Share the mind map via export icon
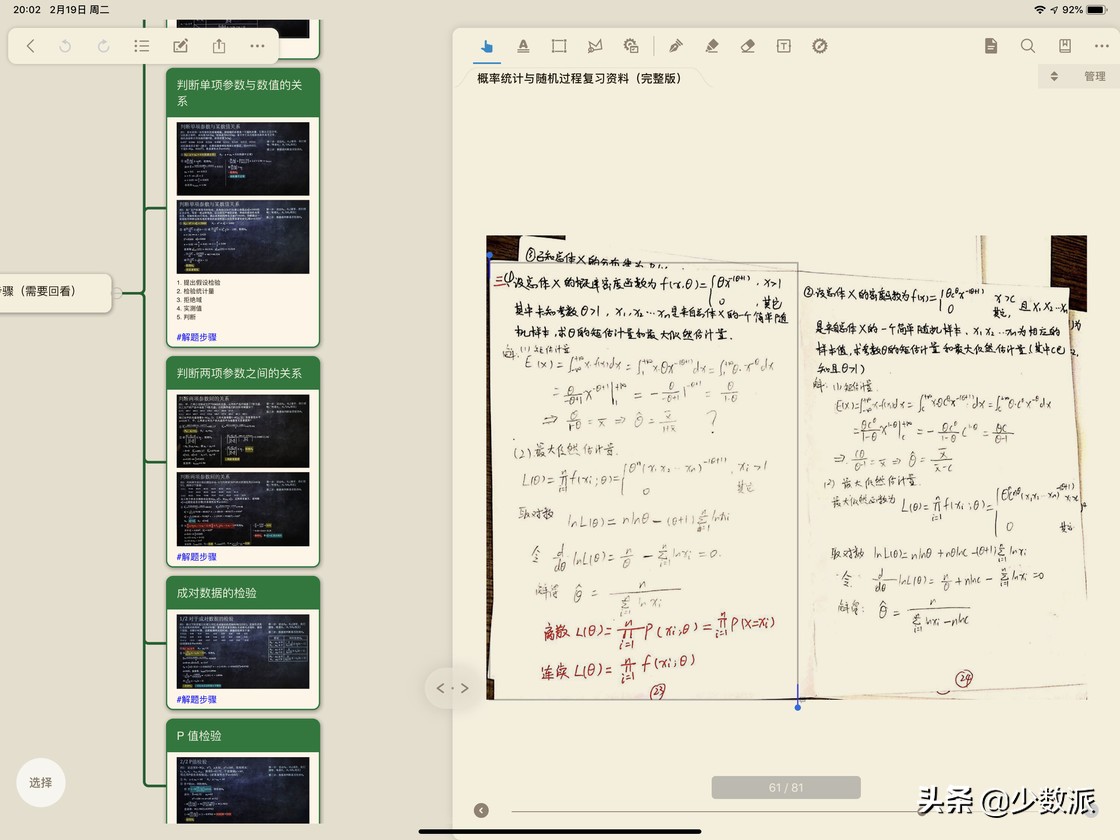Screen dimensions: 1120x840 click(x=219, y=46)
